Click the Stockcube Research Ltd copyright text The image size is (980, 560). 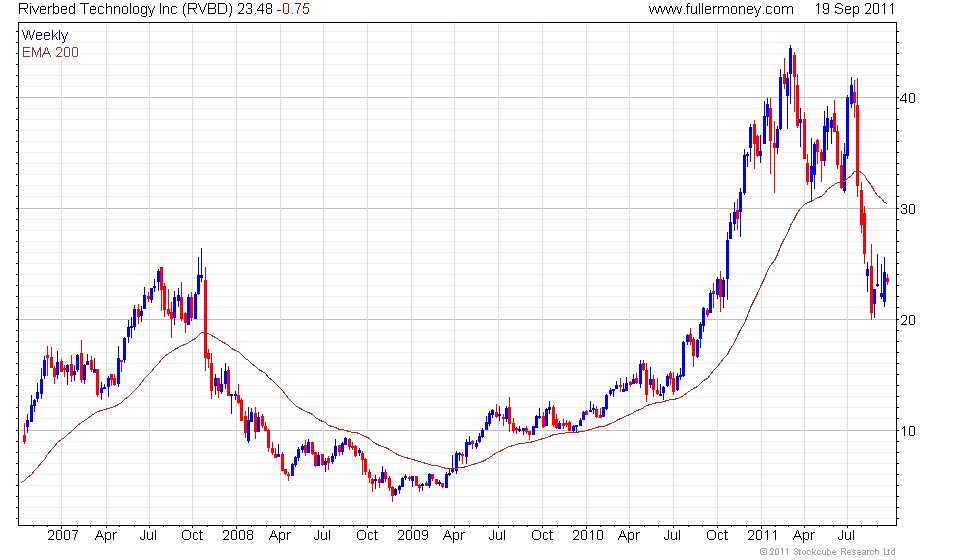[827, 551]
